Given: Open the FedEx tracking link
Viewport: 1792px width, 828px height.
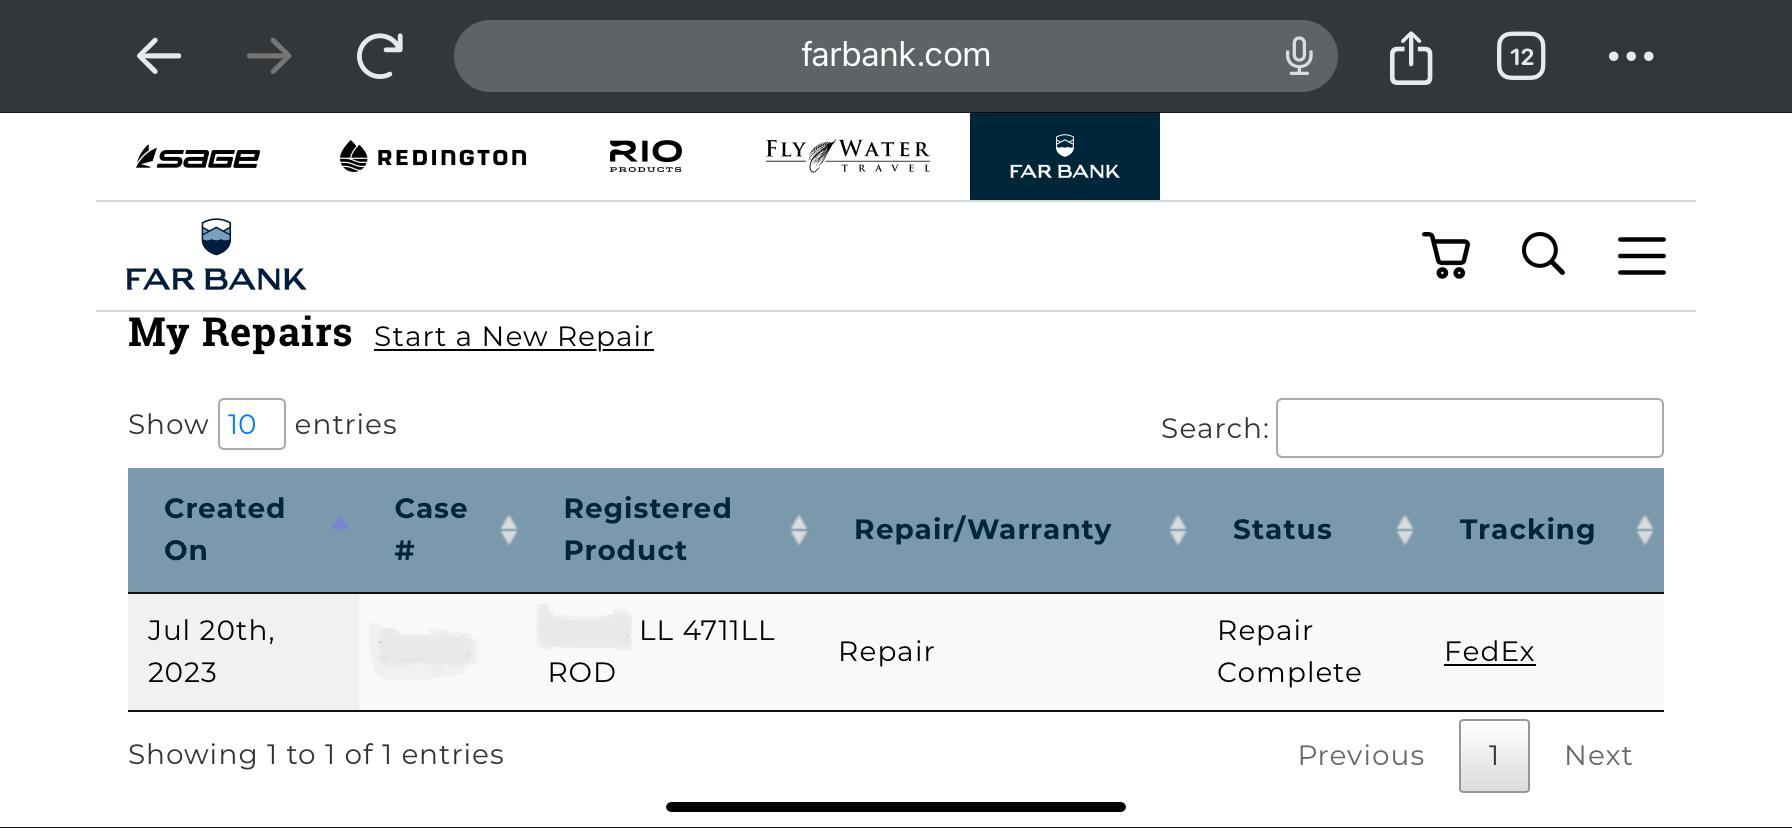Looking at the screenshot, I should [1489, 652].
